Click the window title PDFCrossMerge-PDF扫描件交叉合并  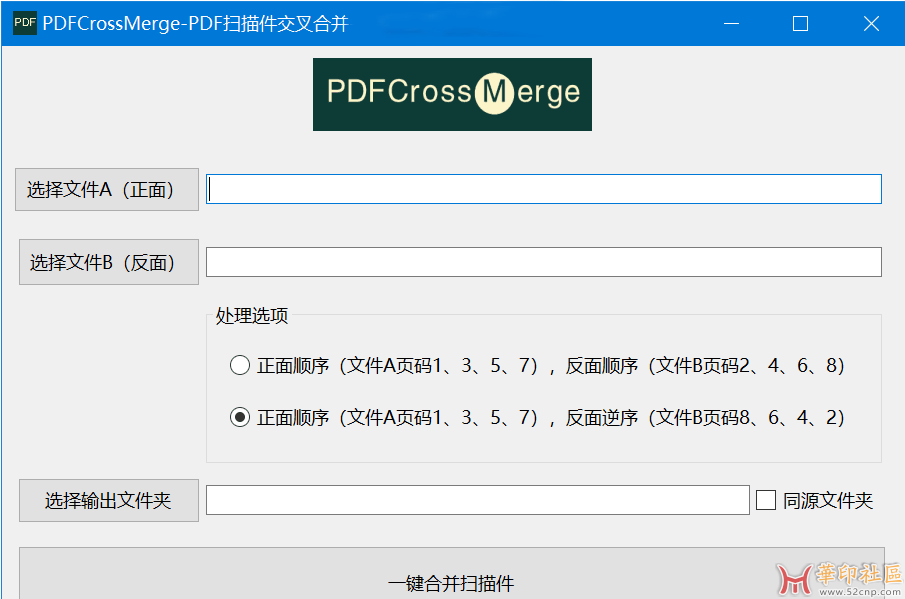pyautogui.click(x=196, y=23)
